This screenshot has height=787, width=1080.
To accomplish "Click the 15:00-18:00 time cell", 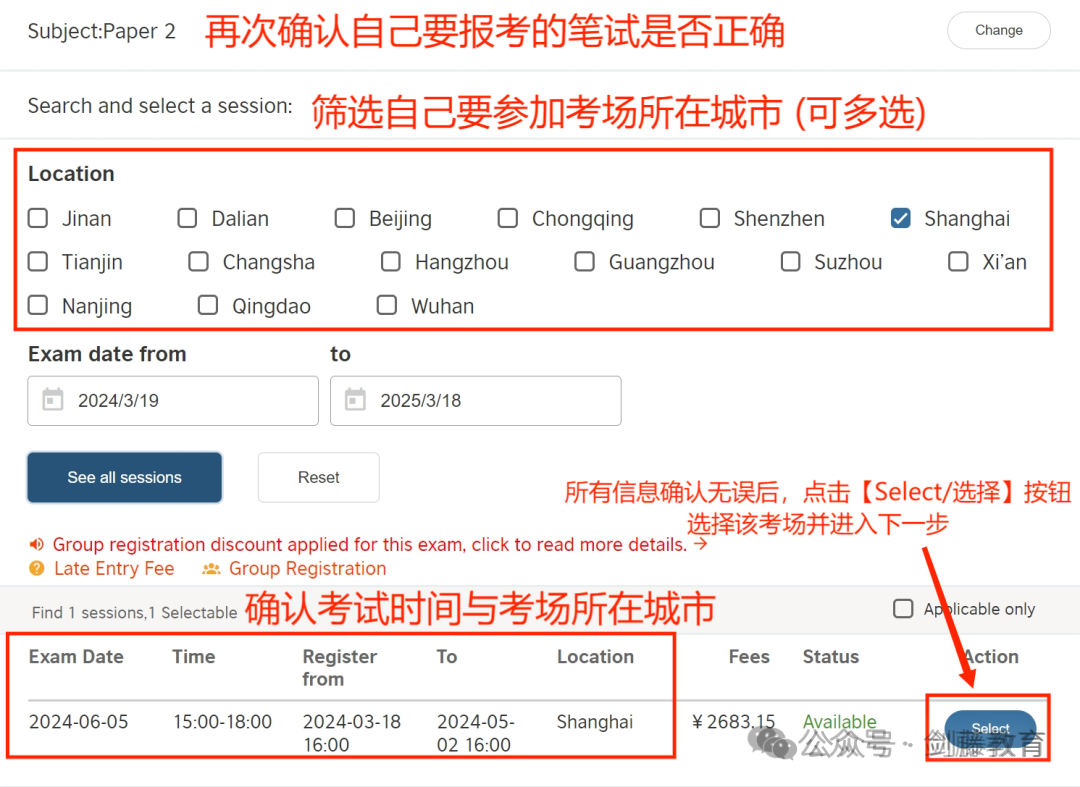I will [x=222, y=722].
